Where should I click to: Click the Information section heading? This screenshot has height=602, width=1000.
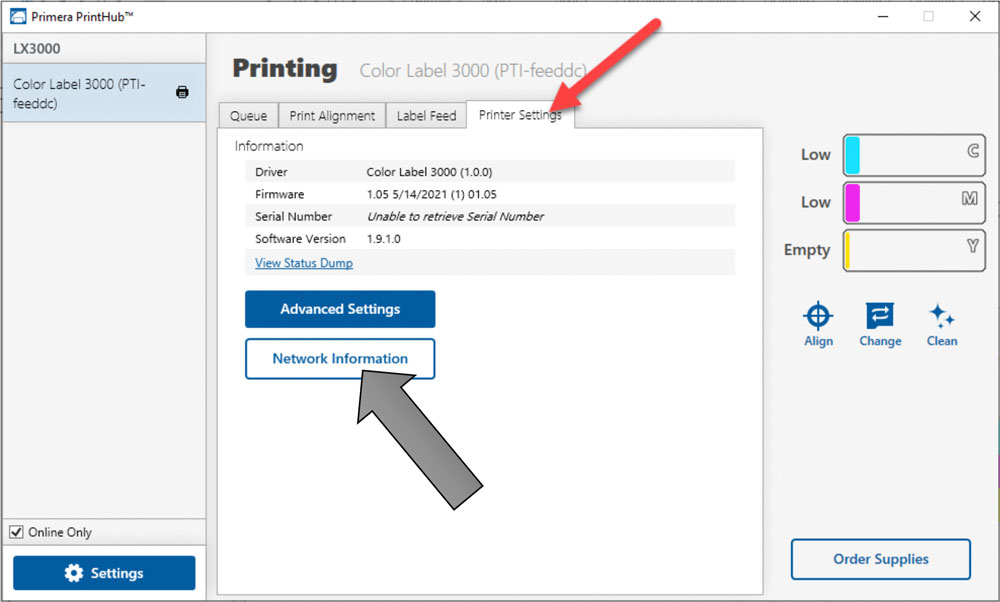[269, 146]
